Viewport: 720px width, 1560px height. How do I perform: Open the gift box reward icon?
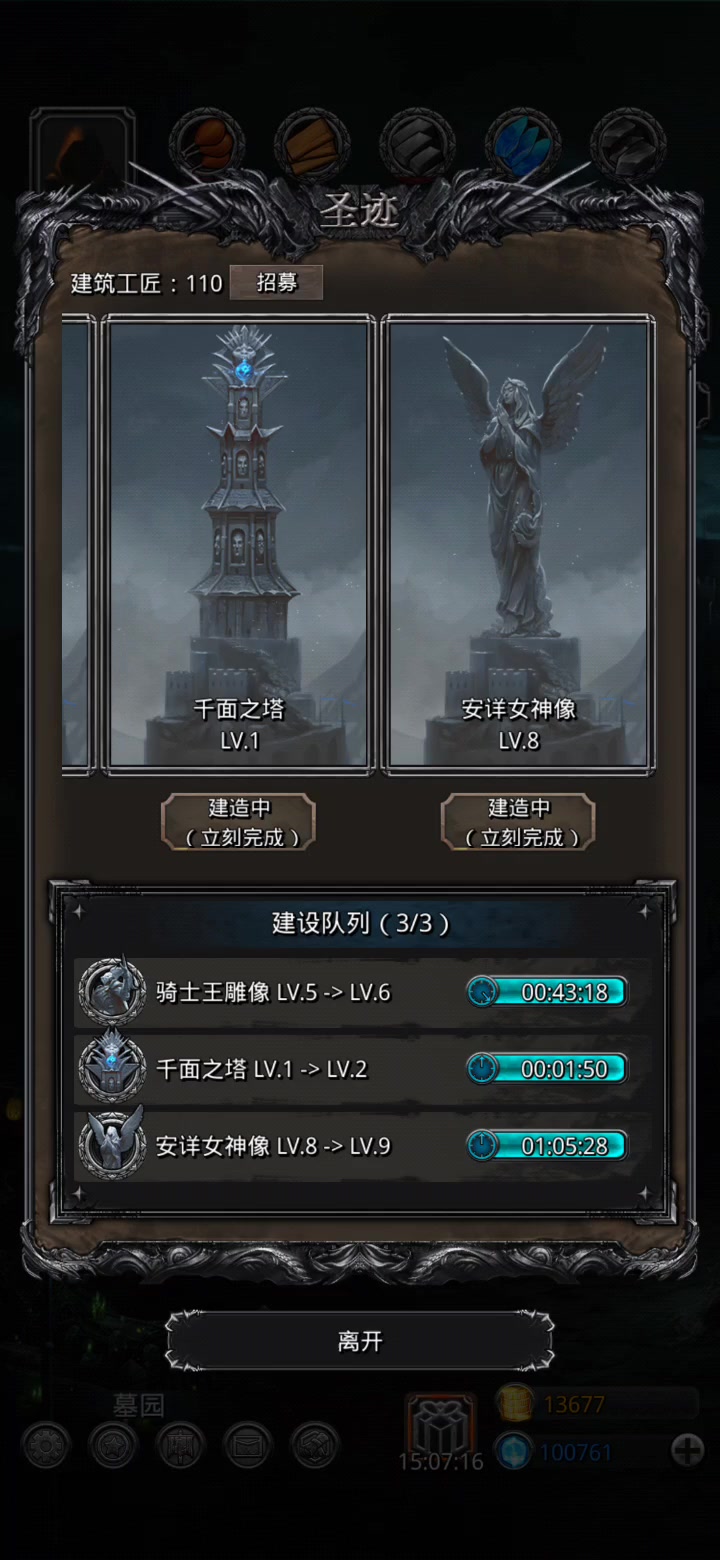[x=440, y=1425]
